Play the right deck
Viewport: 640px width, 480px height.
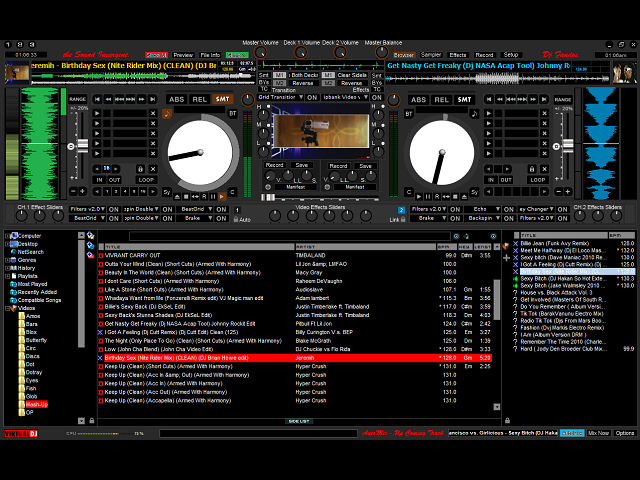click(419, 197)
